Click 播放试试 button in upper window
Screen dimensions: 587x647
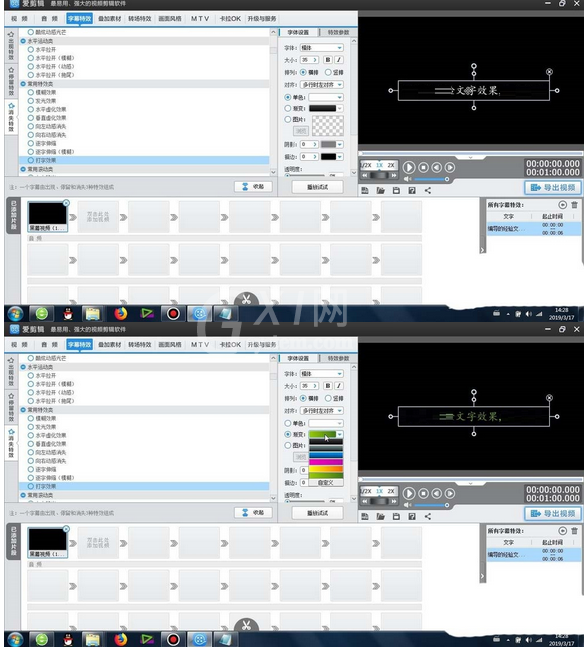(317, 187)
